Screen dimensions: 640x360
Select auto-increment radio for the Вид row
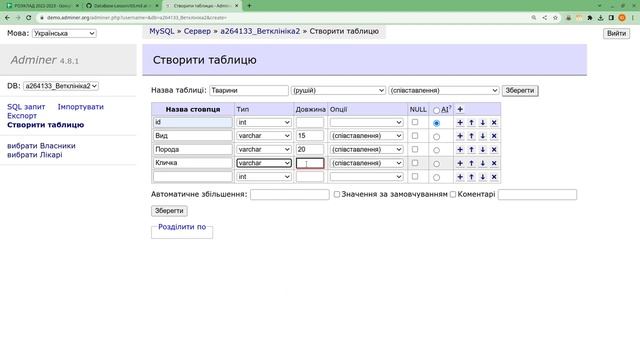pyautogui.click(x=436, y=137)
